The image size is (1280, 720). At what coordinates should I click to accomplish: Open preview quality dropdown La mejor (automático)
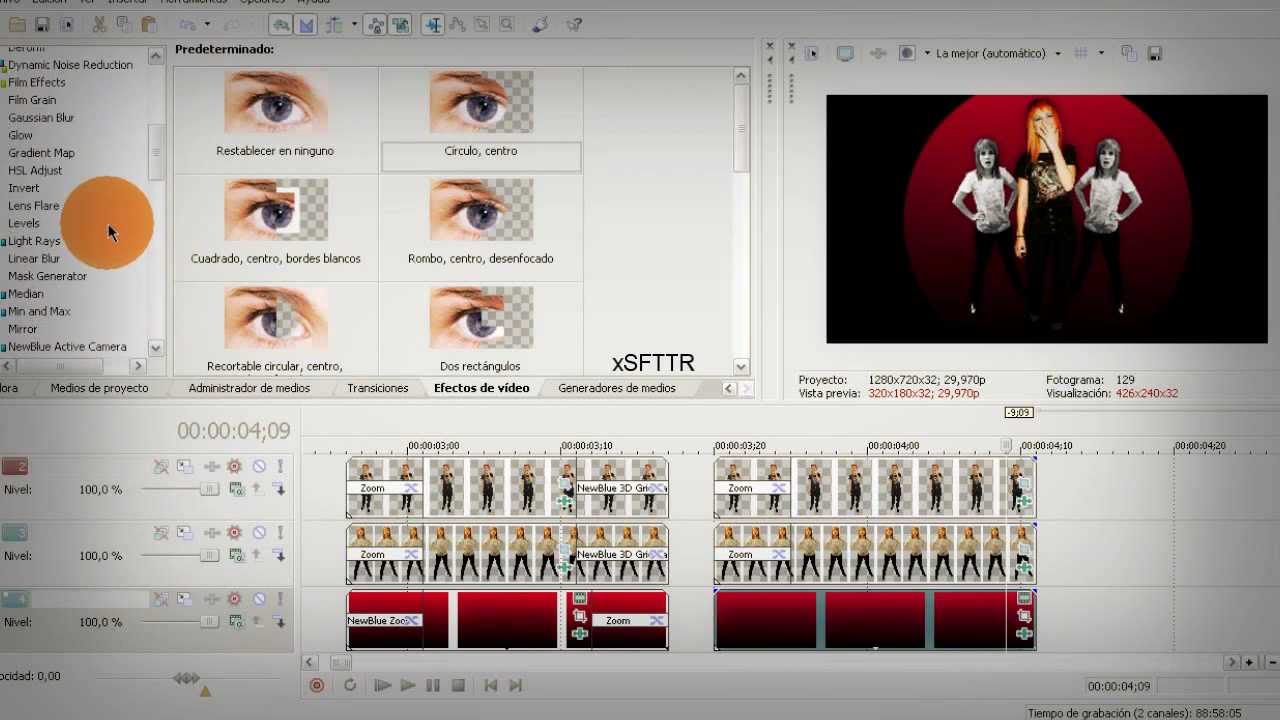(x=997, y=53)
